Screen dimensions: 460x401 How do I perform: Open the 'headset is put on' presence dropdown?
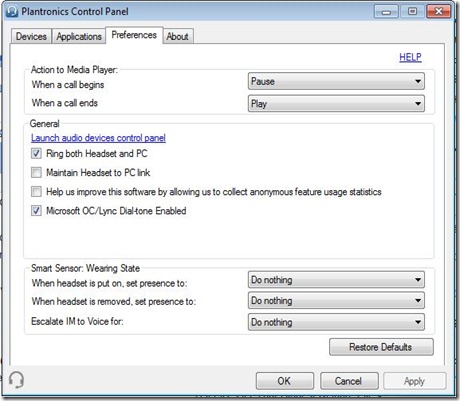pos(336,280)
